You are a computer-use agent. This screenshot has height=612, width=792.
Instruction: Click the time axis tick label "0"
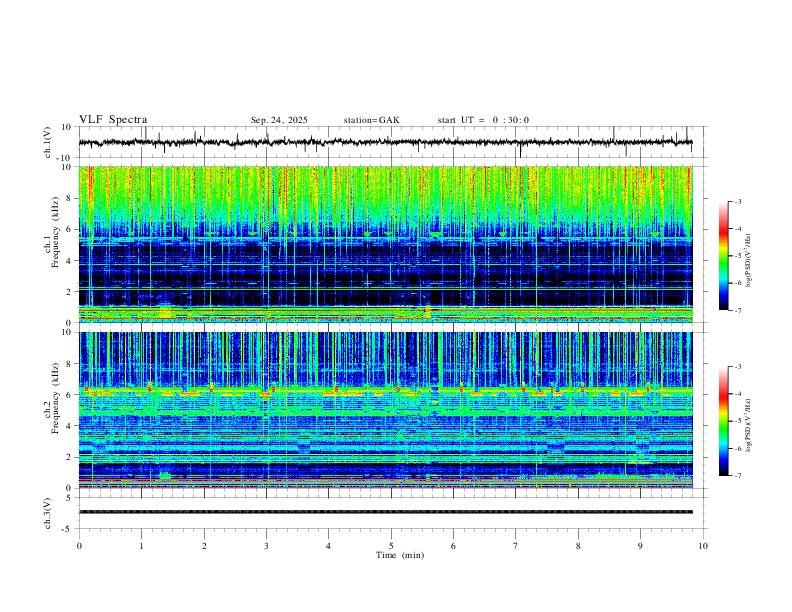(79, 546)
